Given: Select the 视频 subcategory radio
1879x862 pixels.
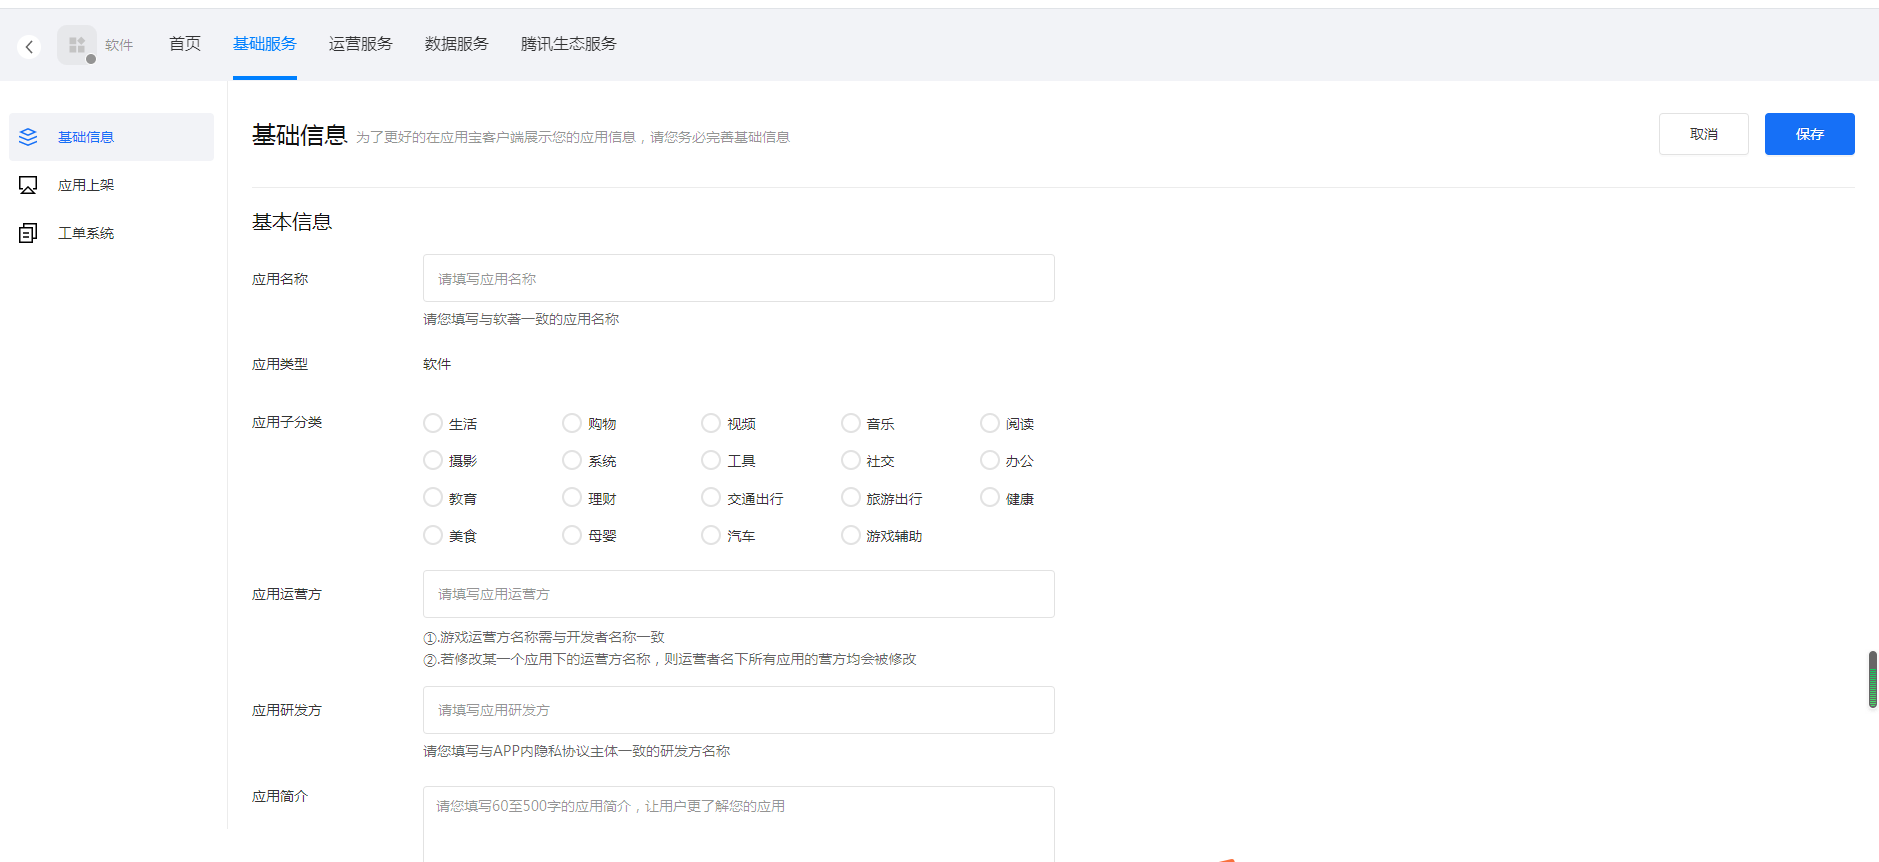Looking at the screenshot, I should (711, 423).
